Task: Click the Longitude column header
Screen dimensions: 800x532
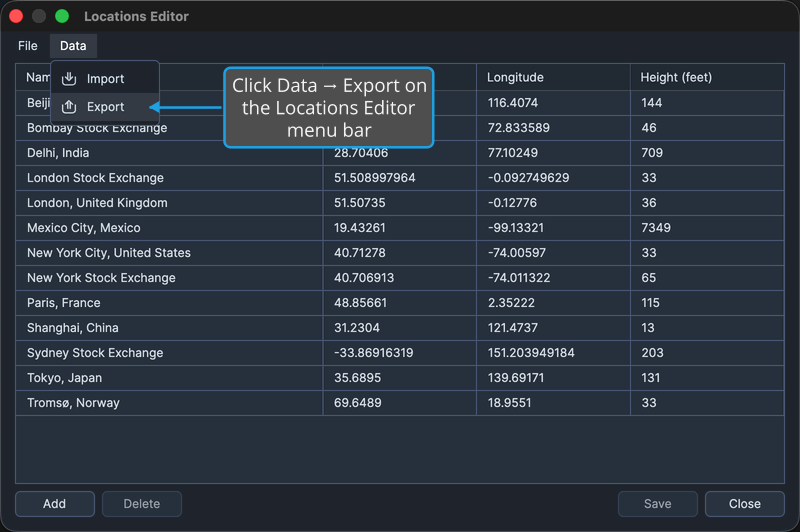Action: pyautogui.click(x=553, y=77)
